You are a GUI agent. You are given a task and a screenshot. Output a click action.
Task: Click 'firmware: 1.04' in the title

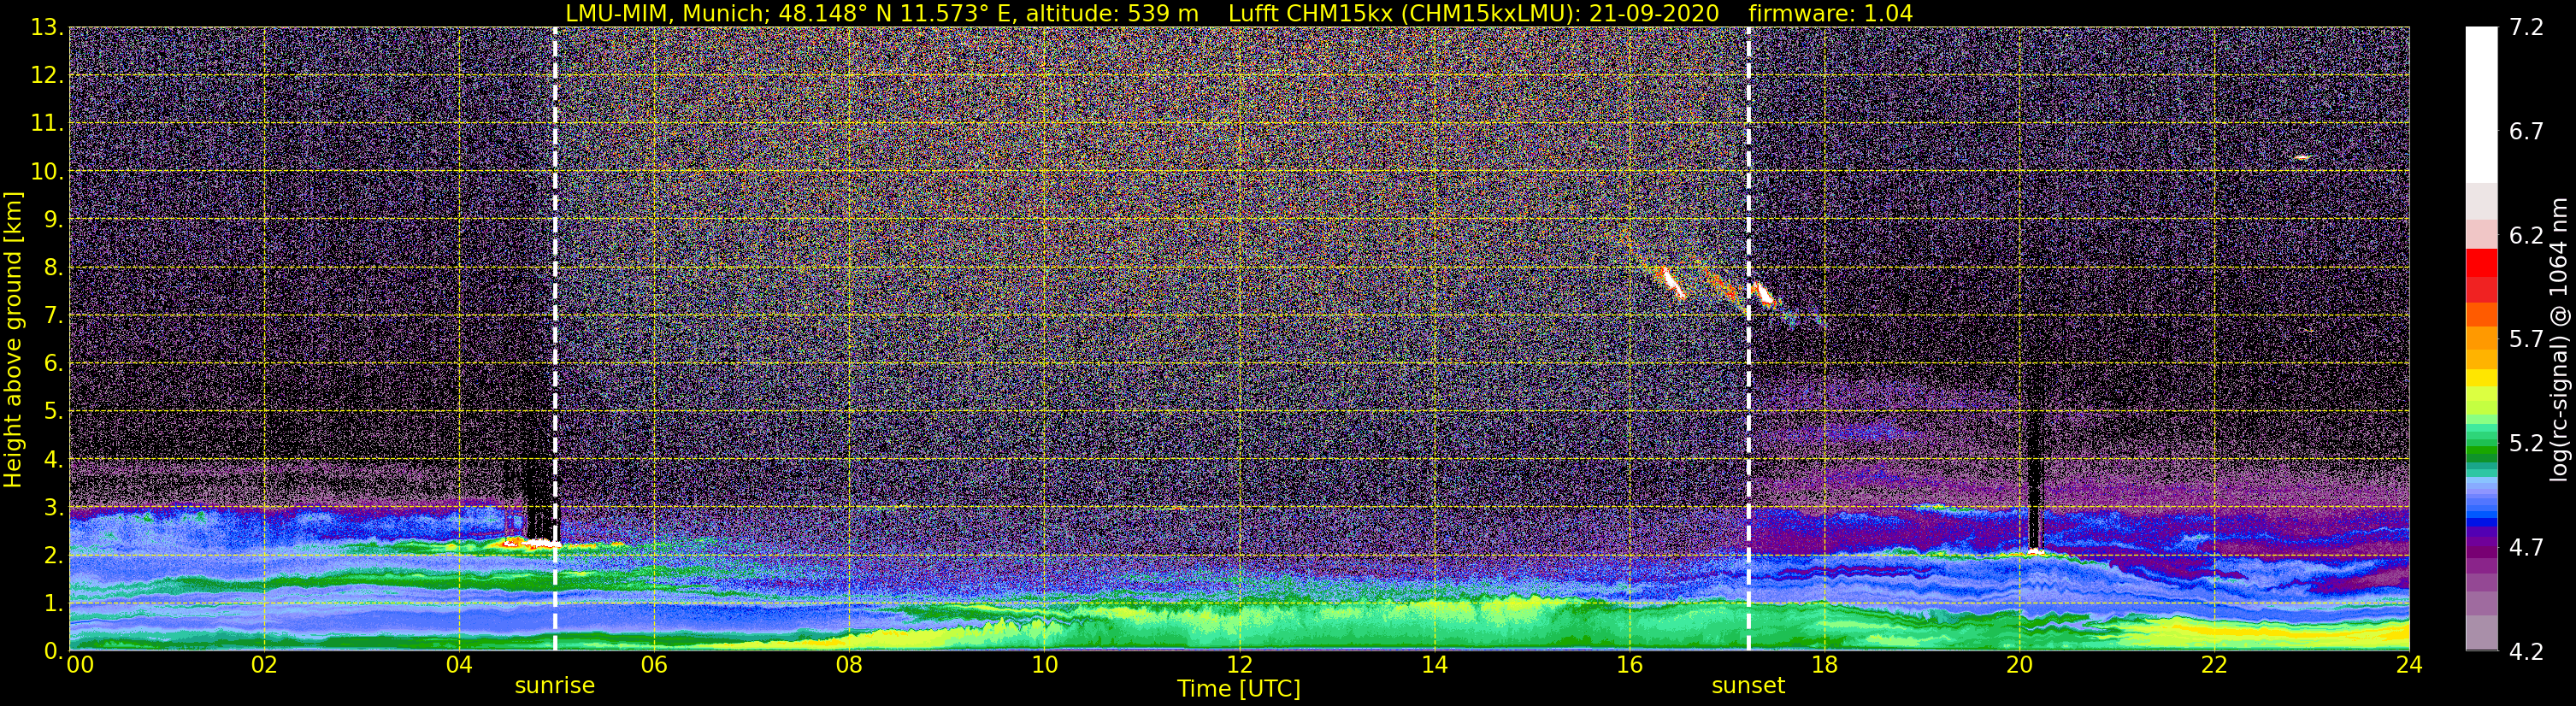coord(1831,13)
